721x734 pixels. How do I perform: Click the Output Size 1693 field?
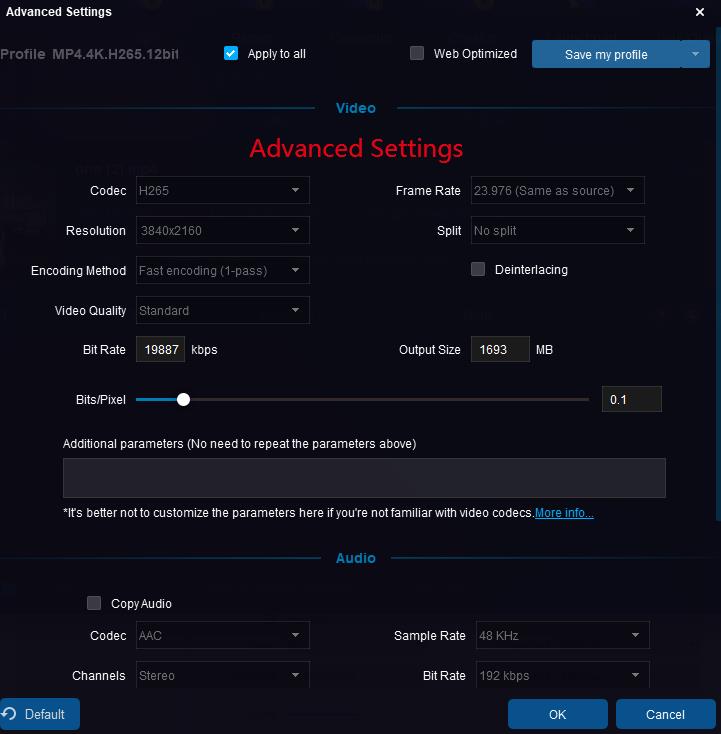tap(500, 349)
